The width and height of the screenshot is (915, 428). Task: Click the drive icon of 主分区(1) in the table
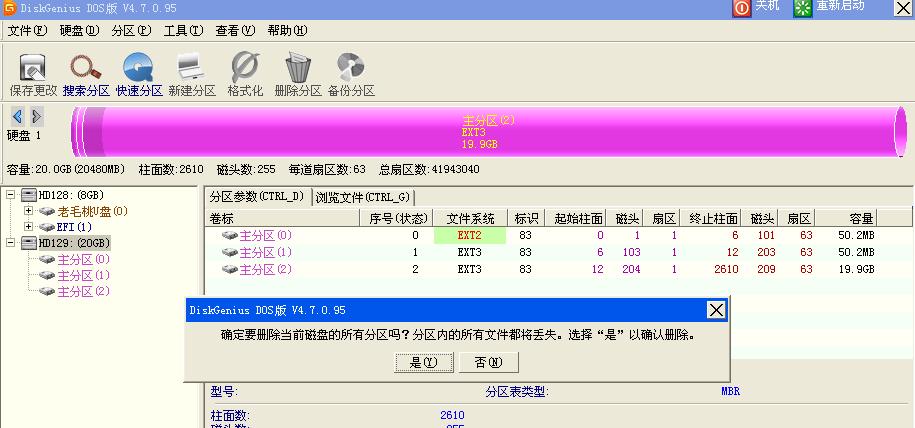tap(230, 252)
